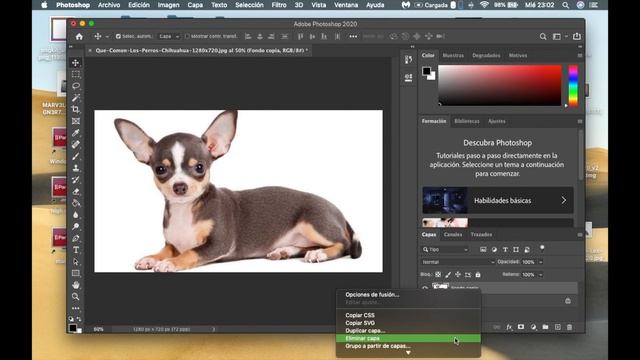Select the Eyedropper tool
This screenshot has width=640, height=360.
[x=76, y=133]
